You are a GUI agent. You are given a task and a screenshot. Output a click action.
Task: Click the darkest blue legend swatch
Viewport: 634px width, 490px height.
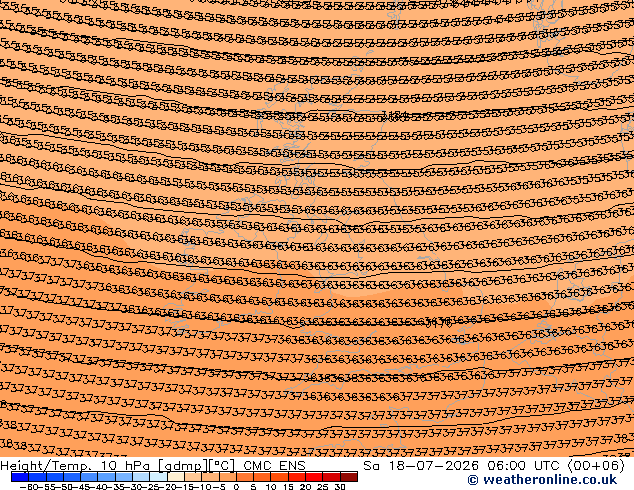(x=20, y=477)
